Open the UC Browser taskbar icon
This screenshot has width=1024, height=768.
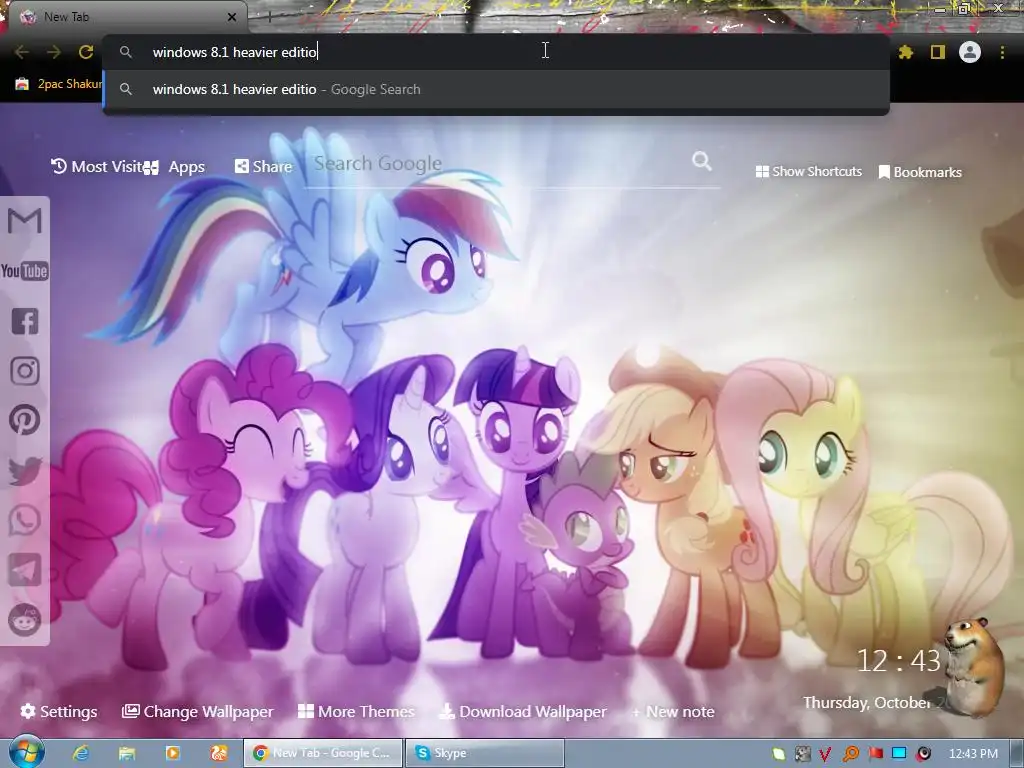219,753
